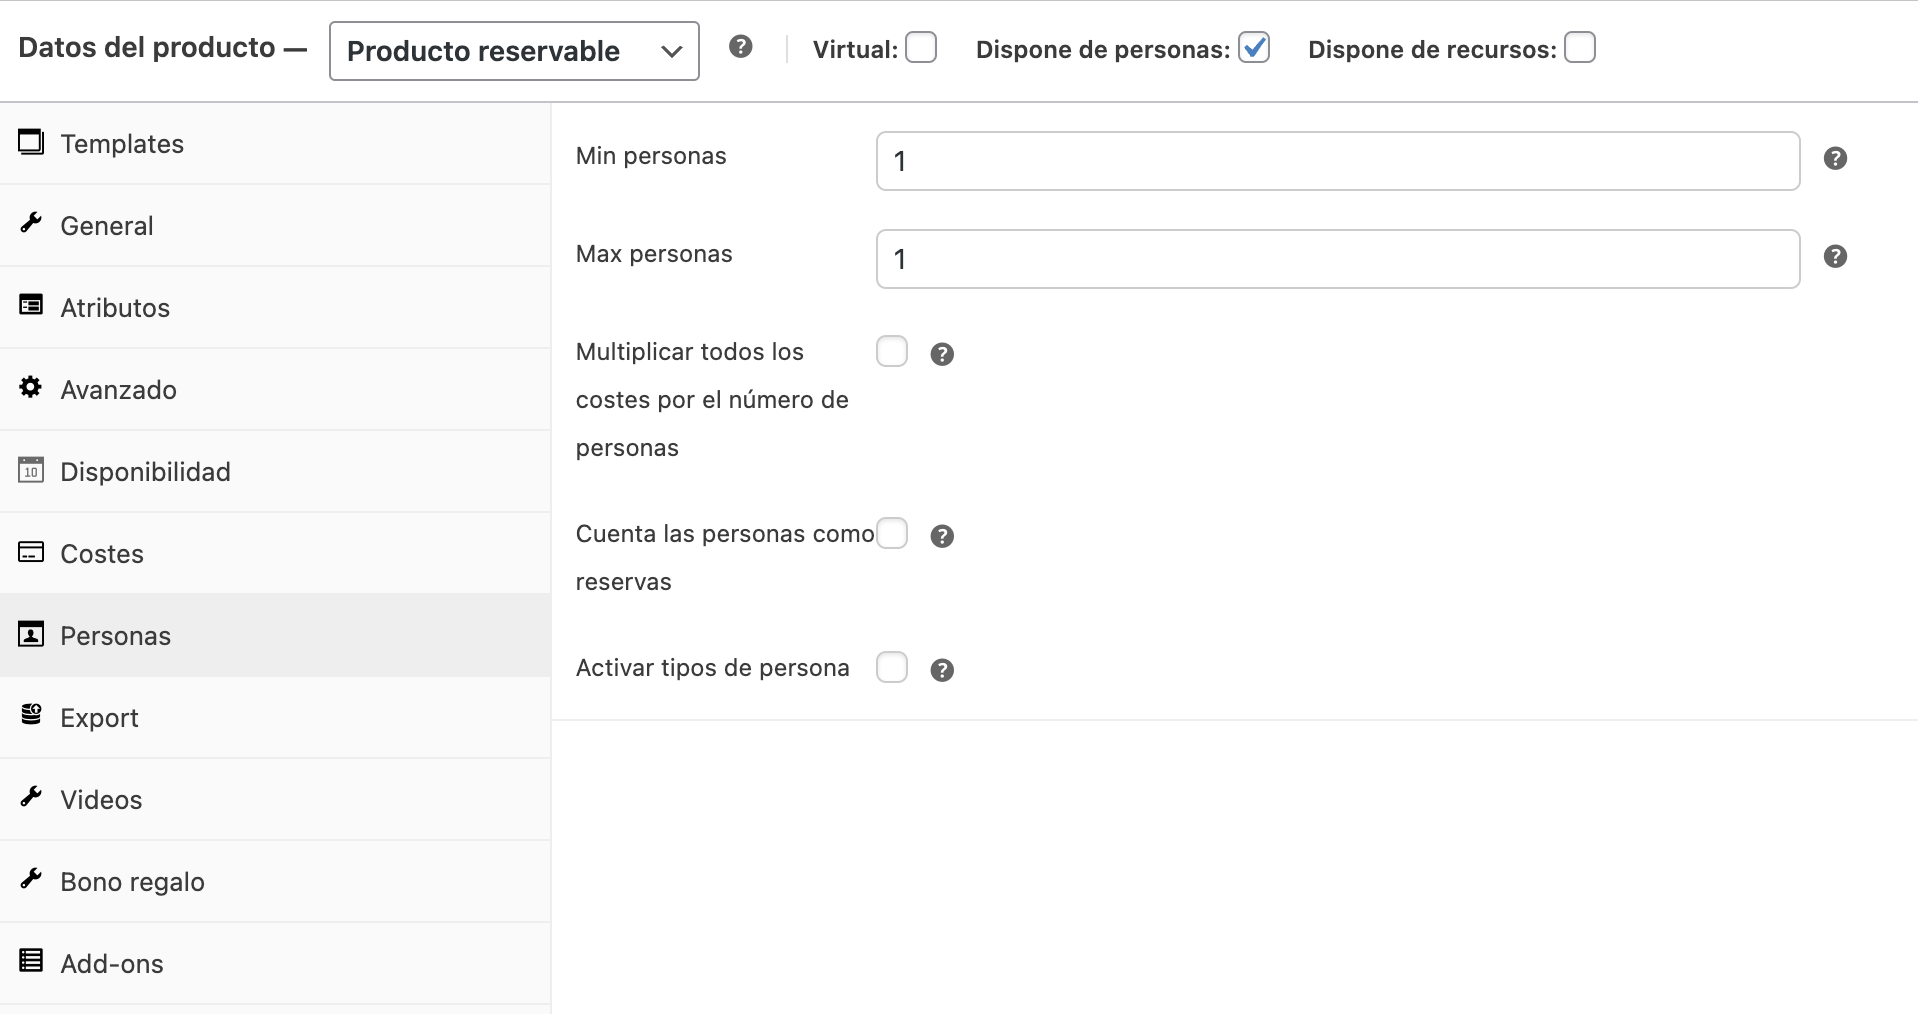Click help icon for Multiplicar todos los costes
The width and height of the screenshot is (1918, 1014).
click(x=942, y=354)
